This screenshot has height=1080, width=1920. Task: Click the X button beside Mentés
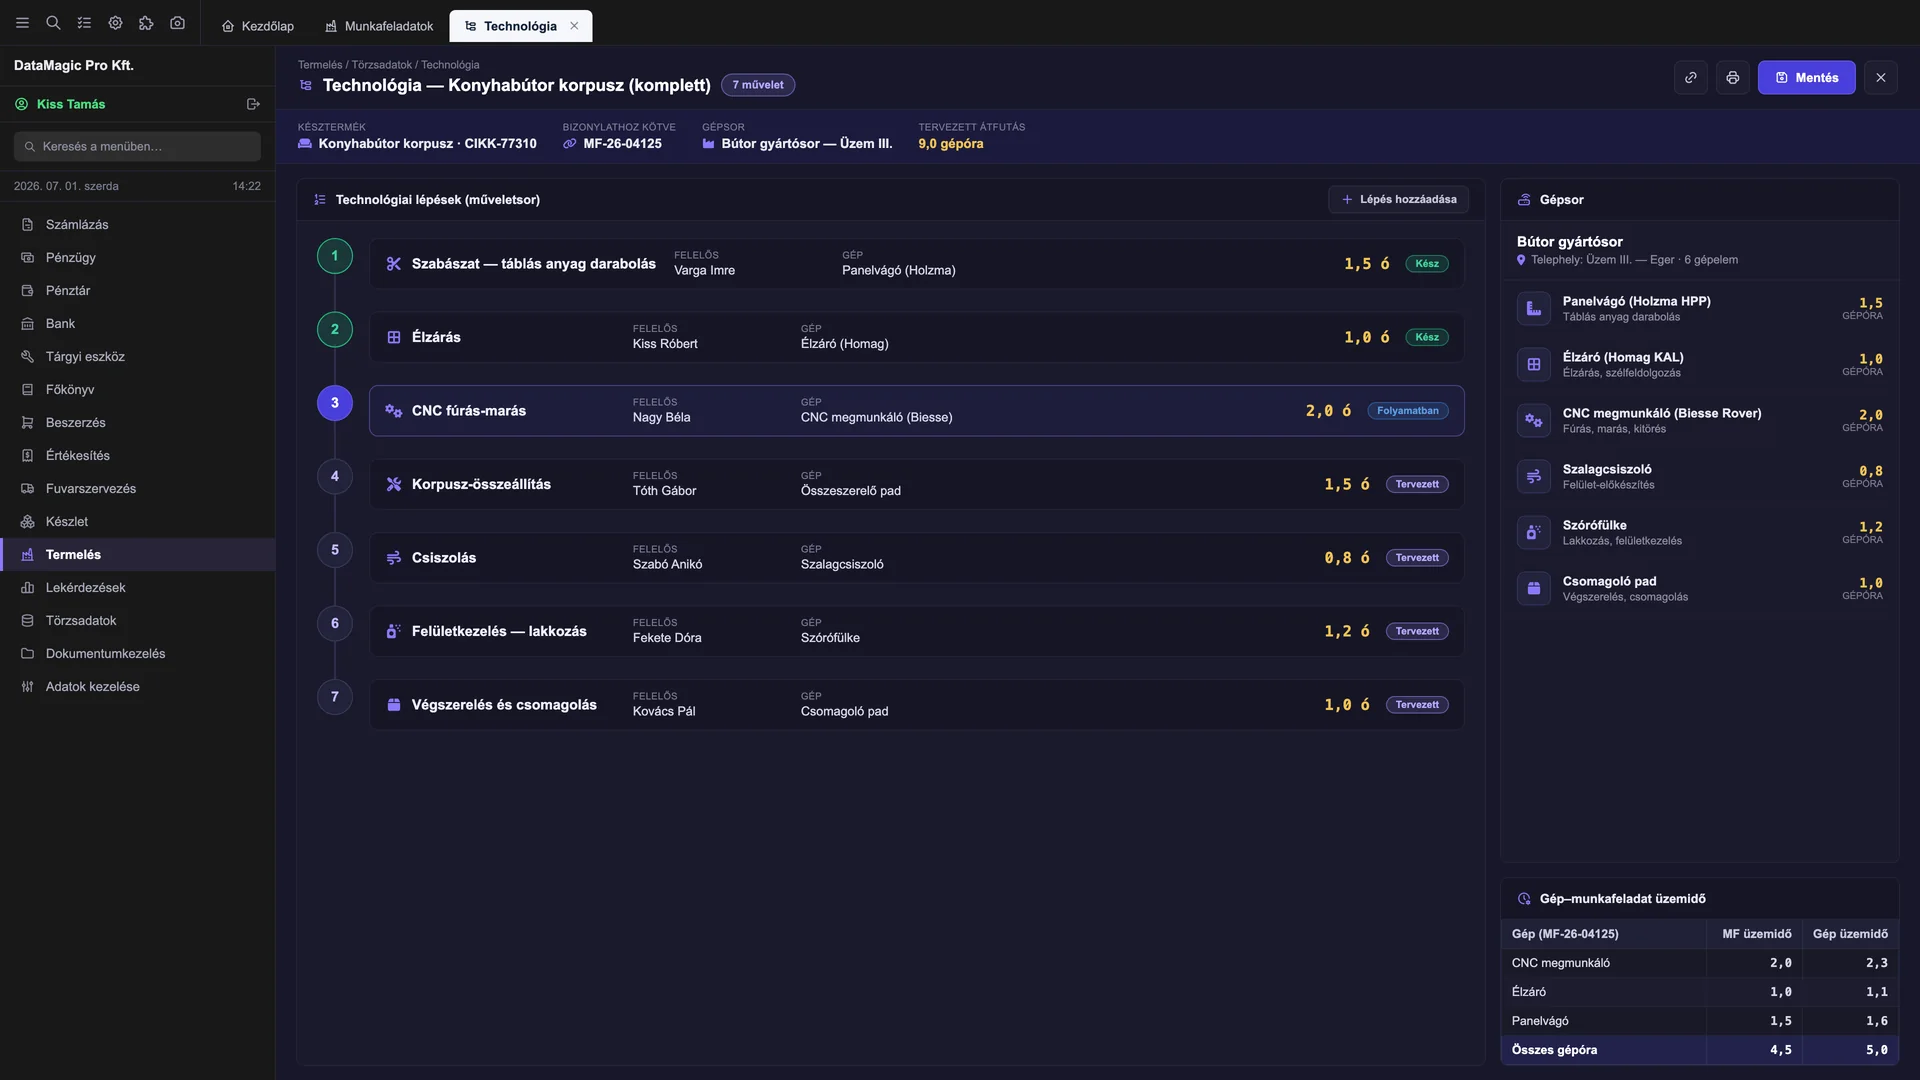[x=1881, y=78]
